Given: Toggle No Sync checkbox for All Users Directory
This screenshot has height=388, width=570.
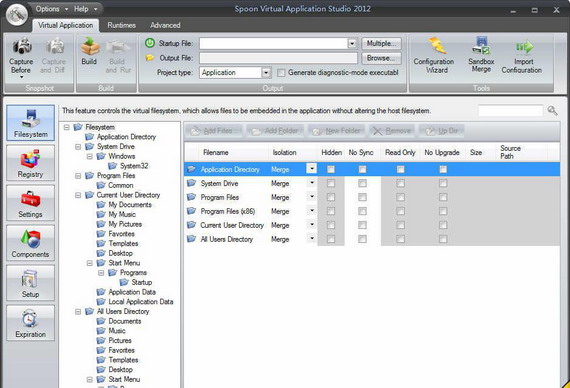Looking at the screenshot, I should coord(362,239).
